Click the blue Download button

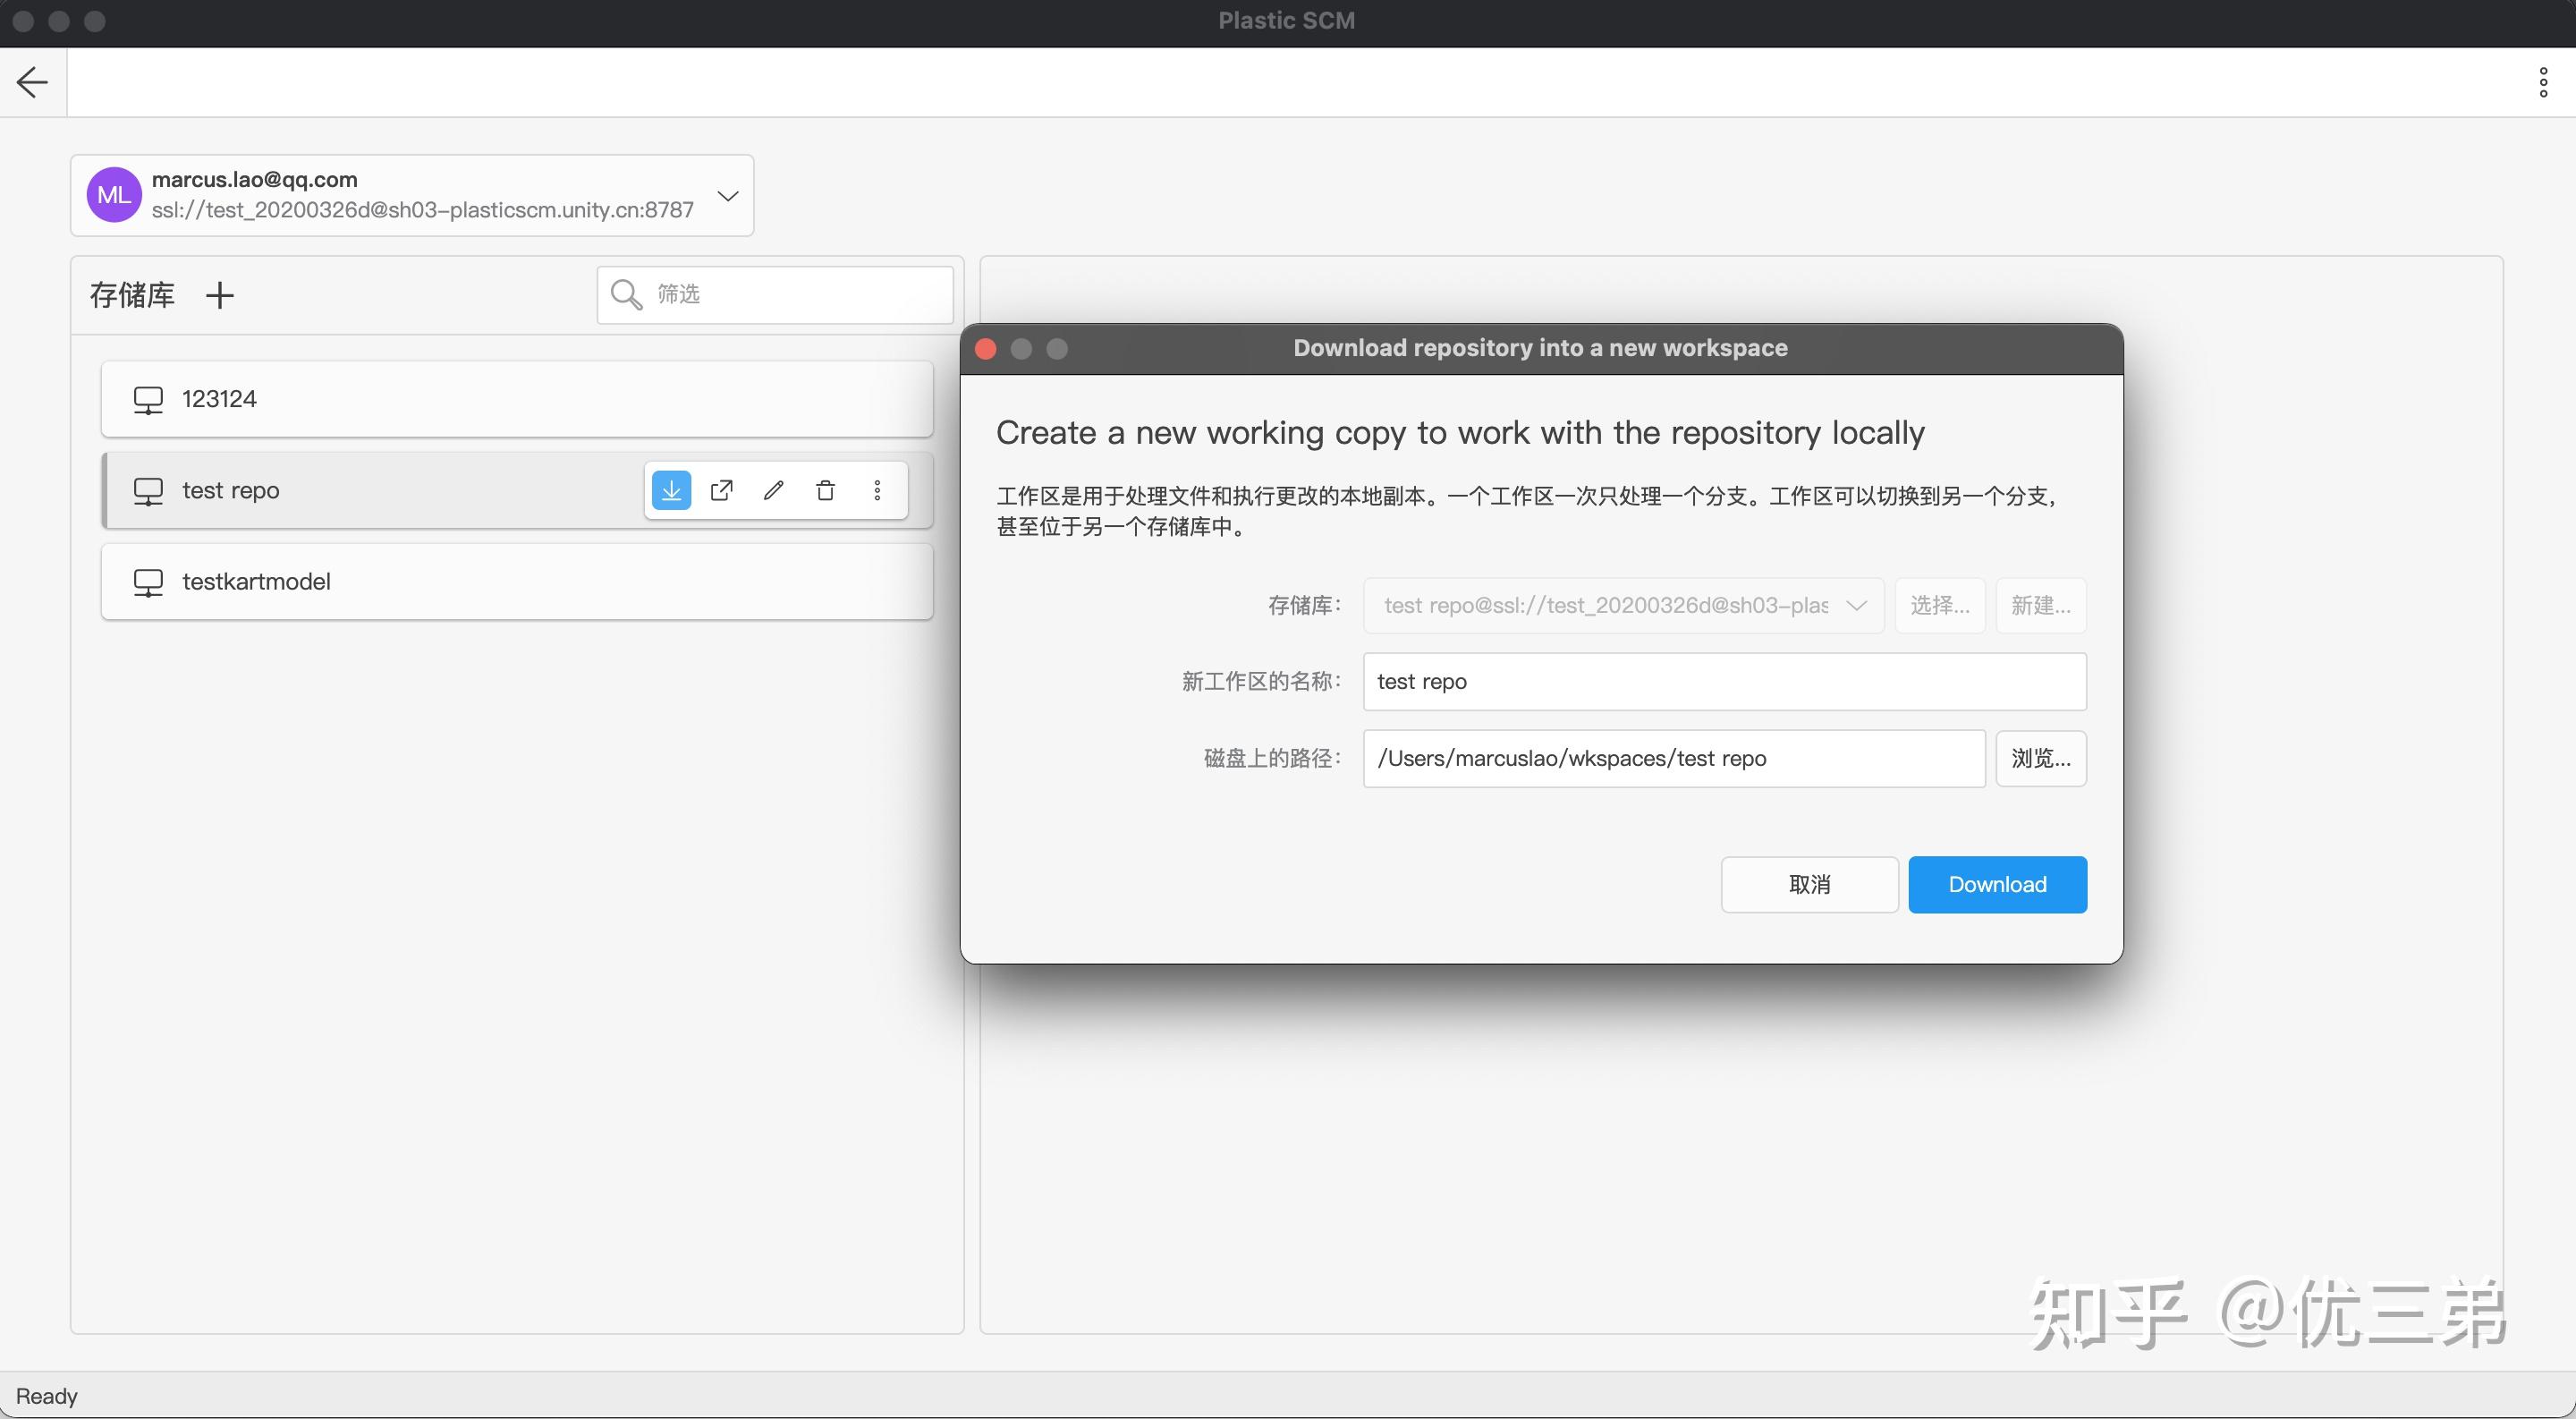coord(1997,885)
